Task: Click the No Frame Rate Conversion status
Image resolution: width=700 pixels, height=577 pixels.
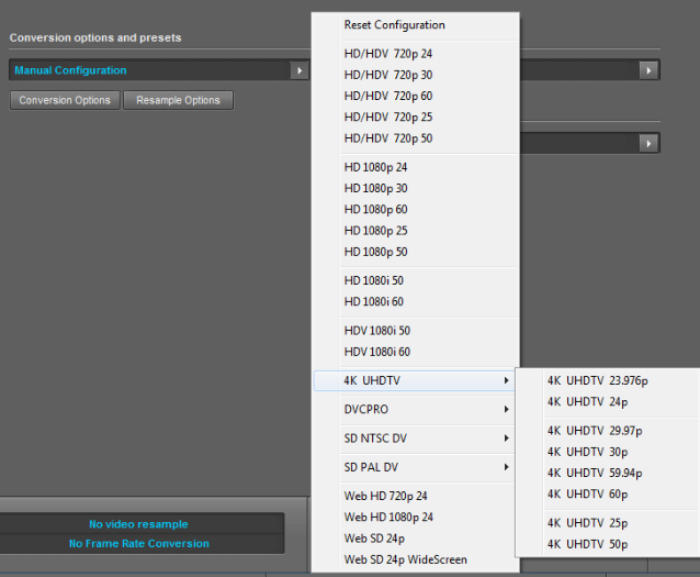Action: [139, 544]
